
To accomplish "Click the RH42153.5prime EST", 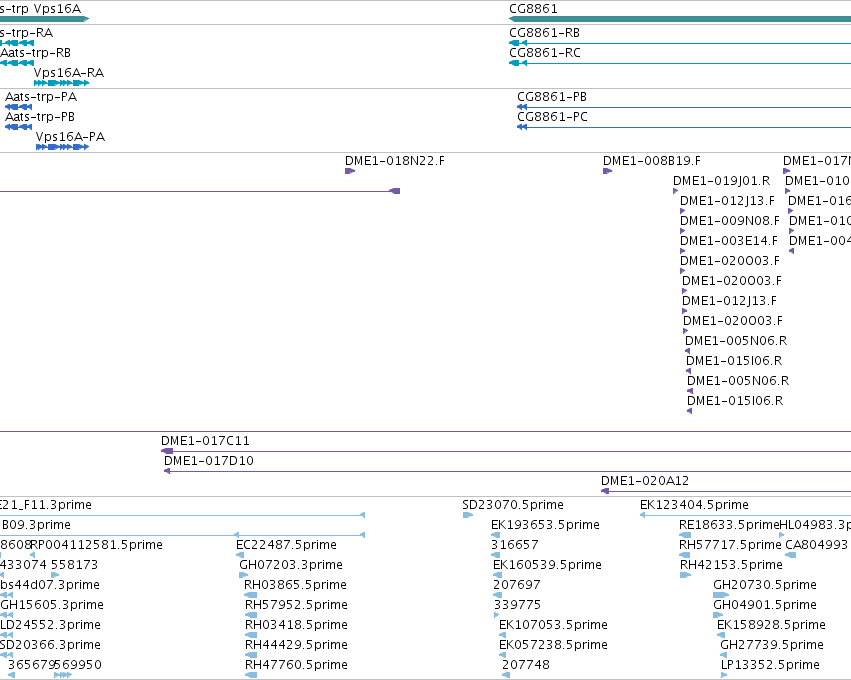I will [x=685, y=575].
